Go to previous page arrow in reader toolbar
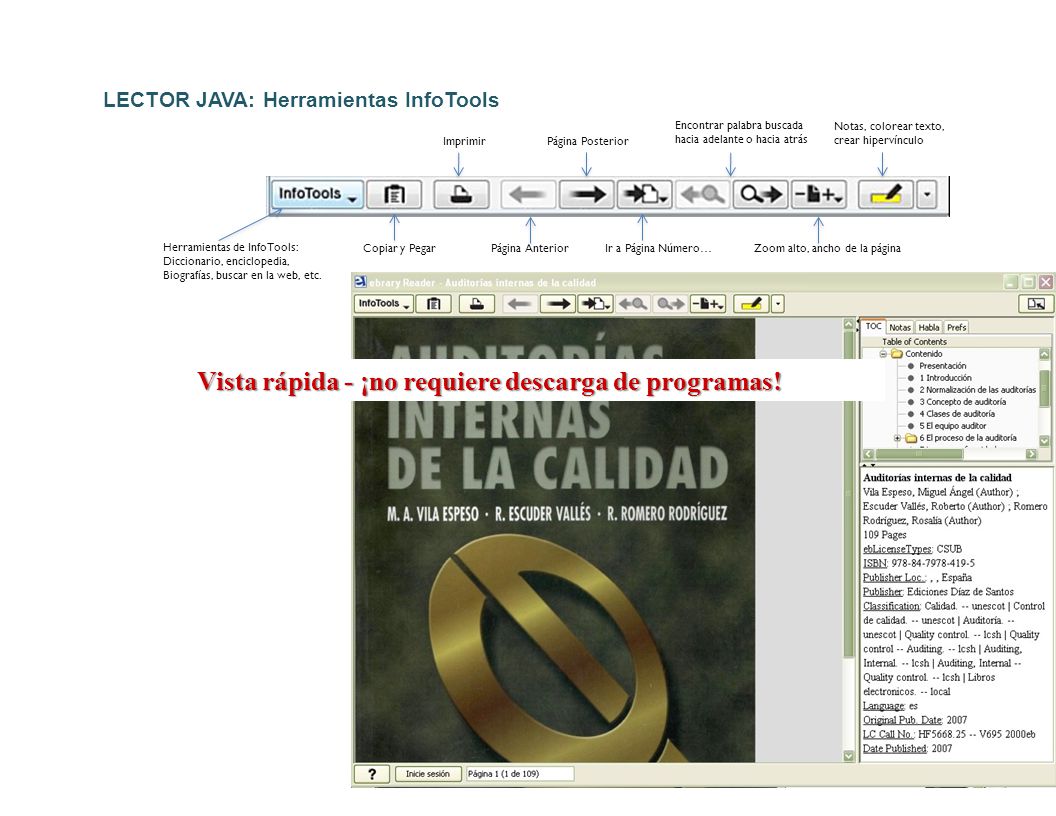The image size is (1056, 816). (519, 304)
